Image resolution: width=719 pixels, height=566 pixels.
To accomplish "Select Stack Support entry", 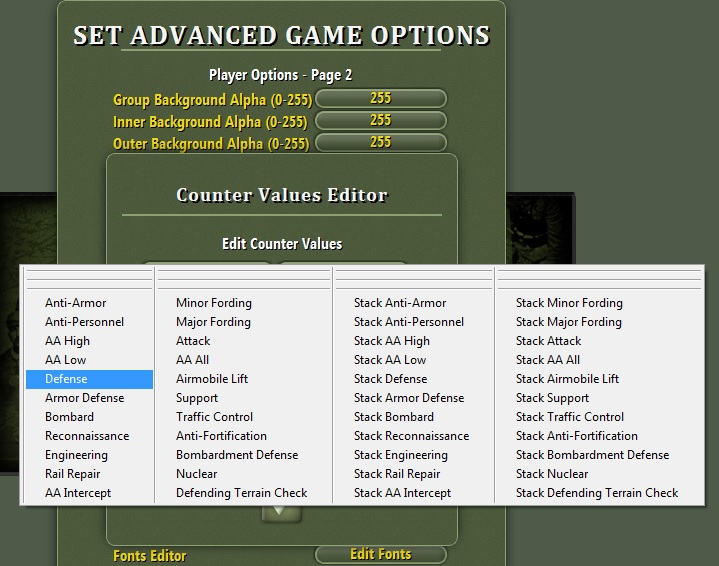I will [x=599, y=398].
